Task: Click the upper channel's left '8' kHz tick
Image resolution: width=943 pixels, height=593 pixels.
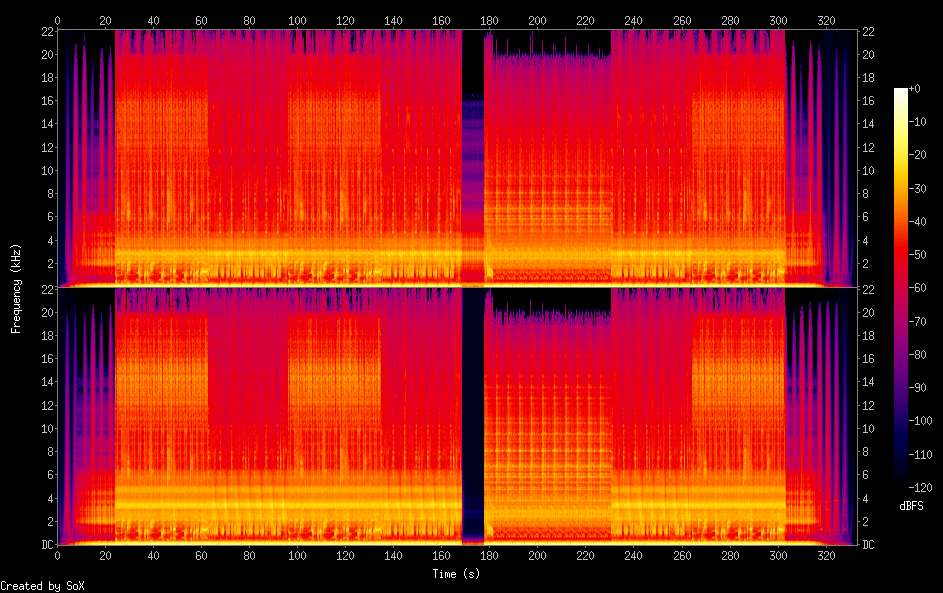Action: [51, 194]
